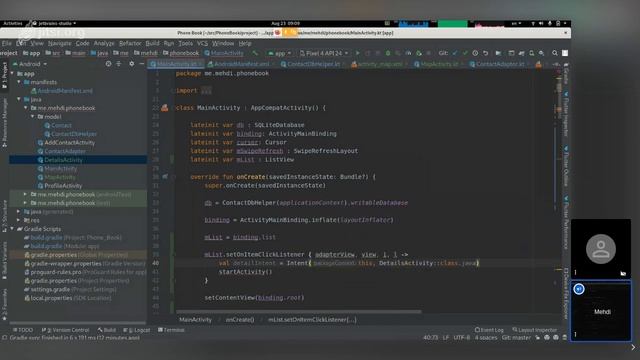The width and height of the screenshot is (640, 360).
Task: Open the Pixel 4 API 24 device dropdown
Action: [x=324, y=53]
